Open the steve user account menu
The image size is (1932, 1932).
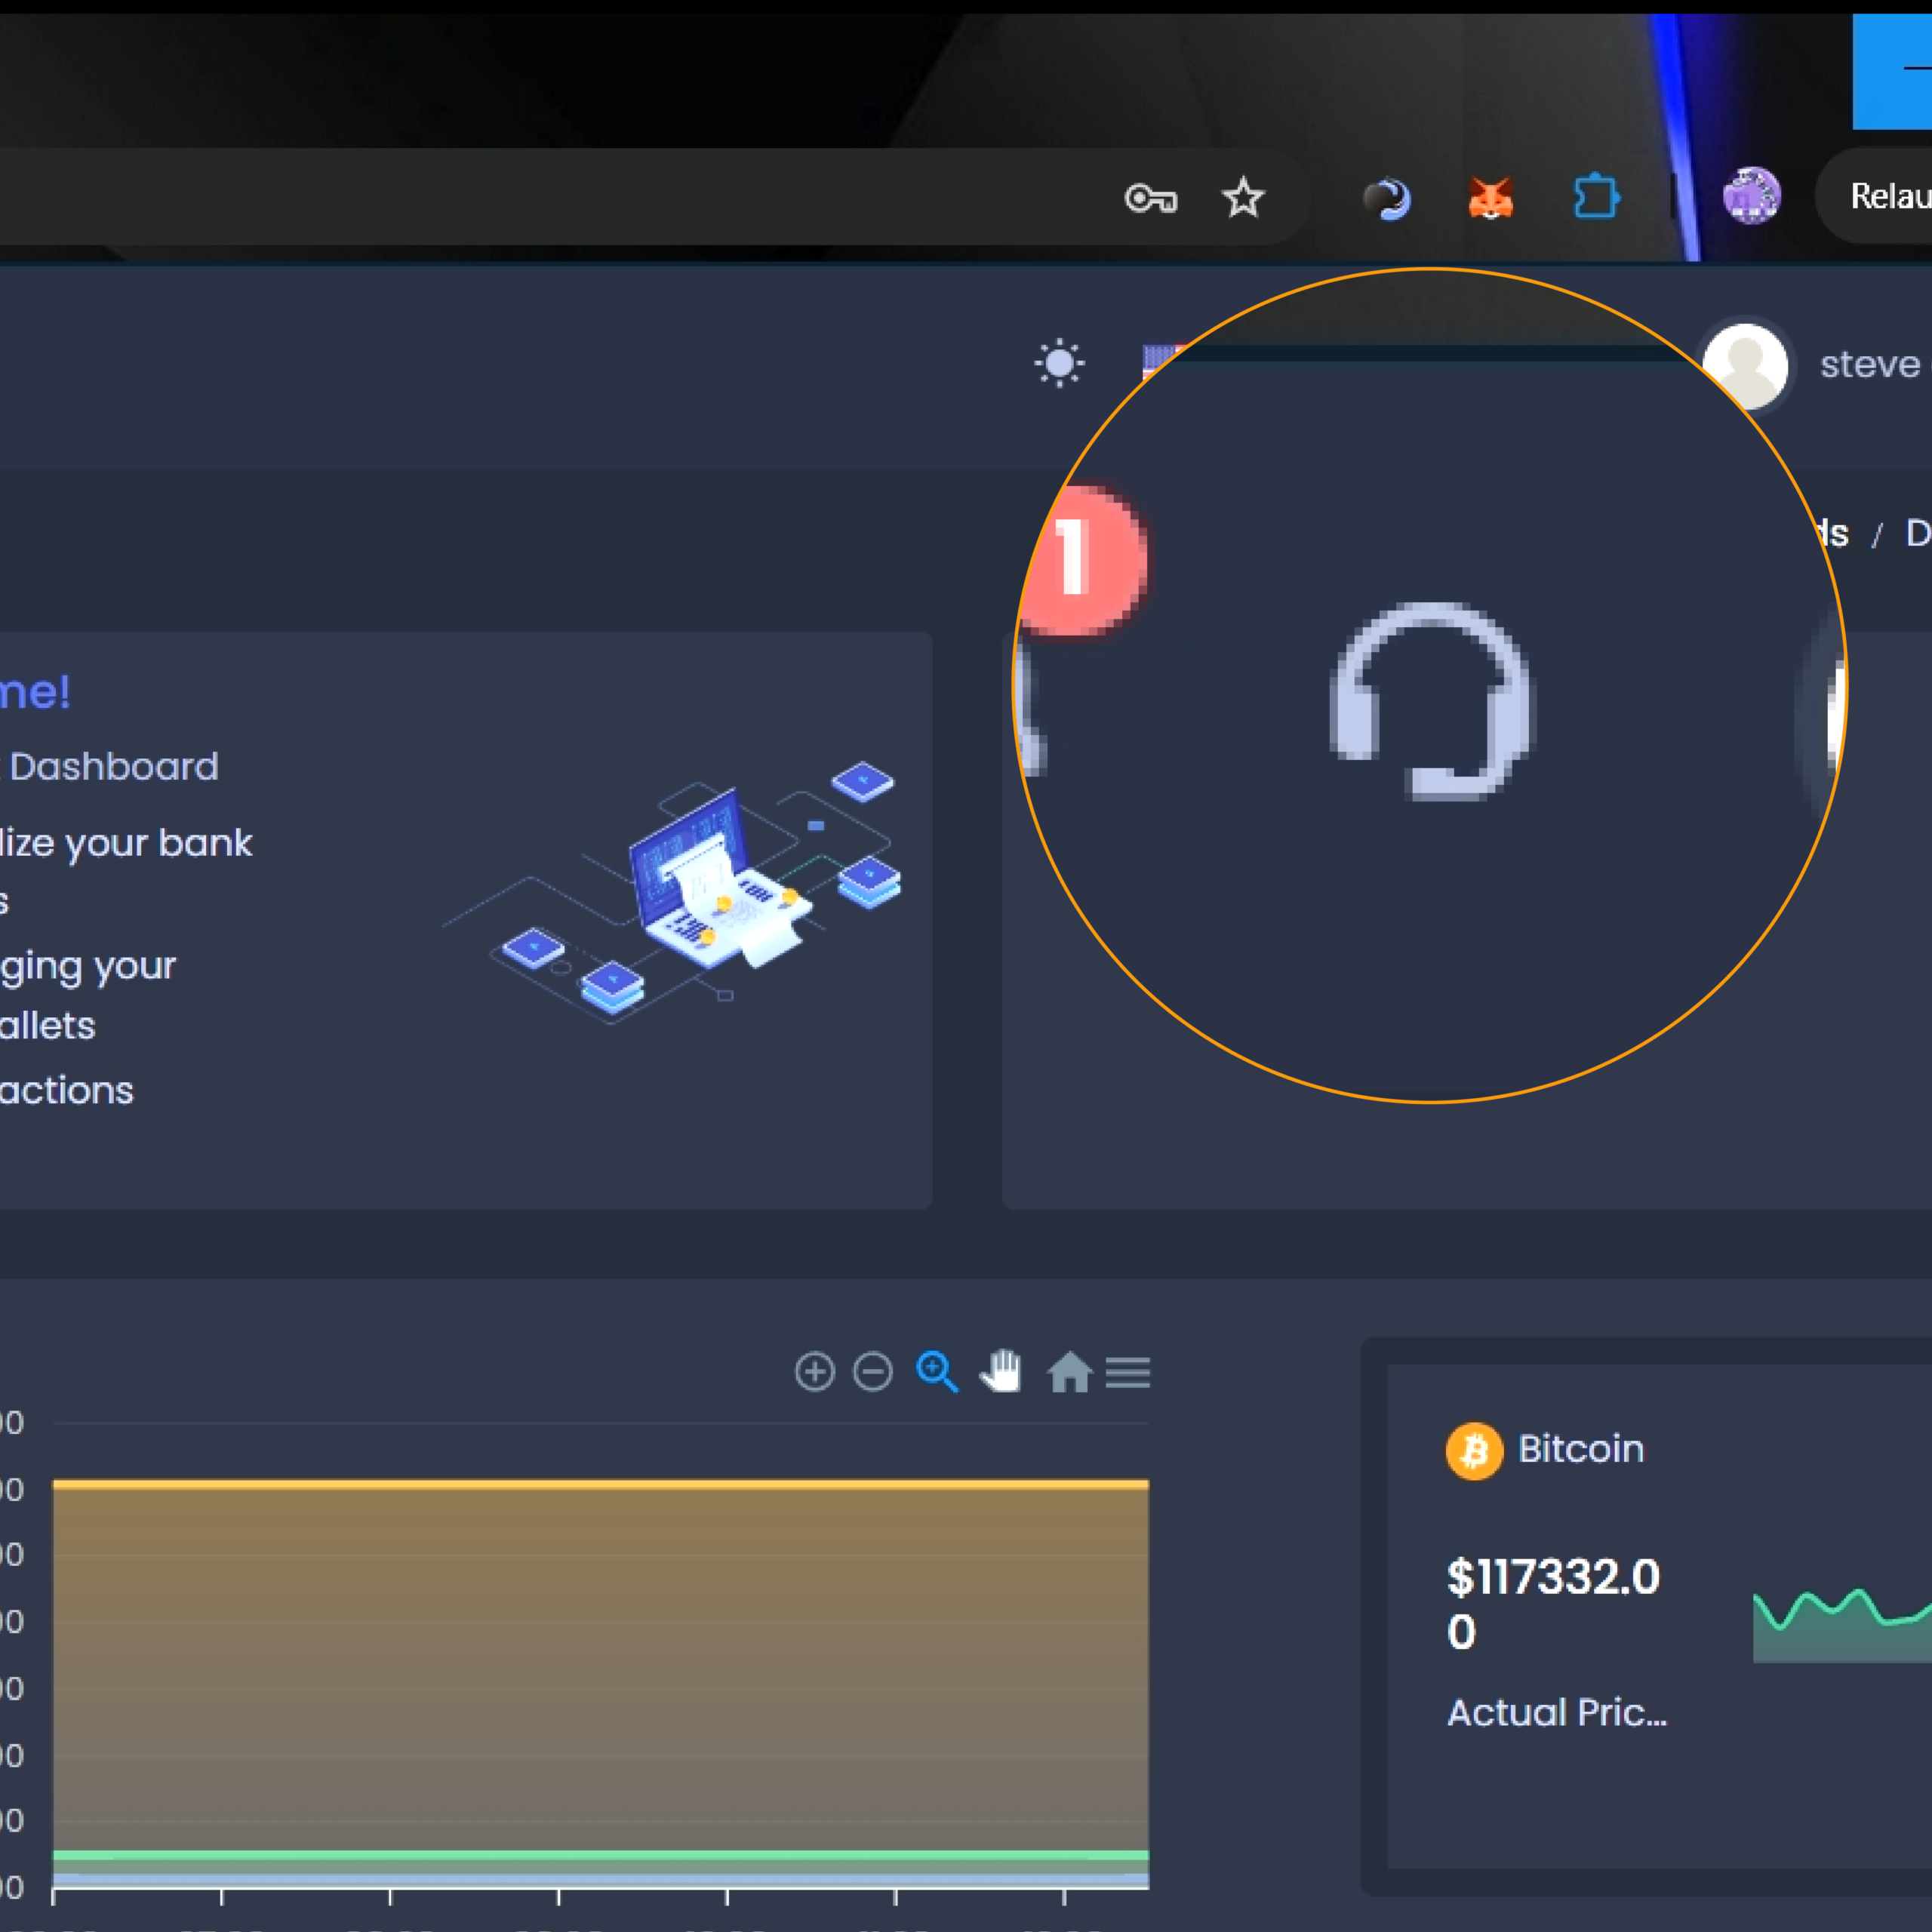pyautogui.click(x=1868, y=365)
